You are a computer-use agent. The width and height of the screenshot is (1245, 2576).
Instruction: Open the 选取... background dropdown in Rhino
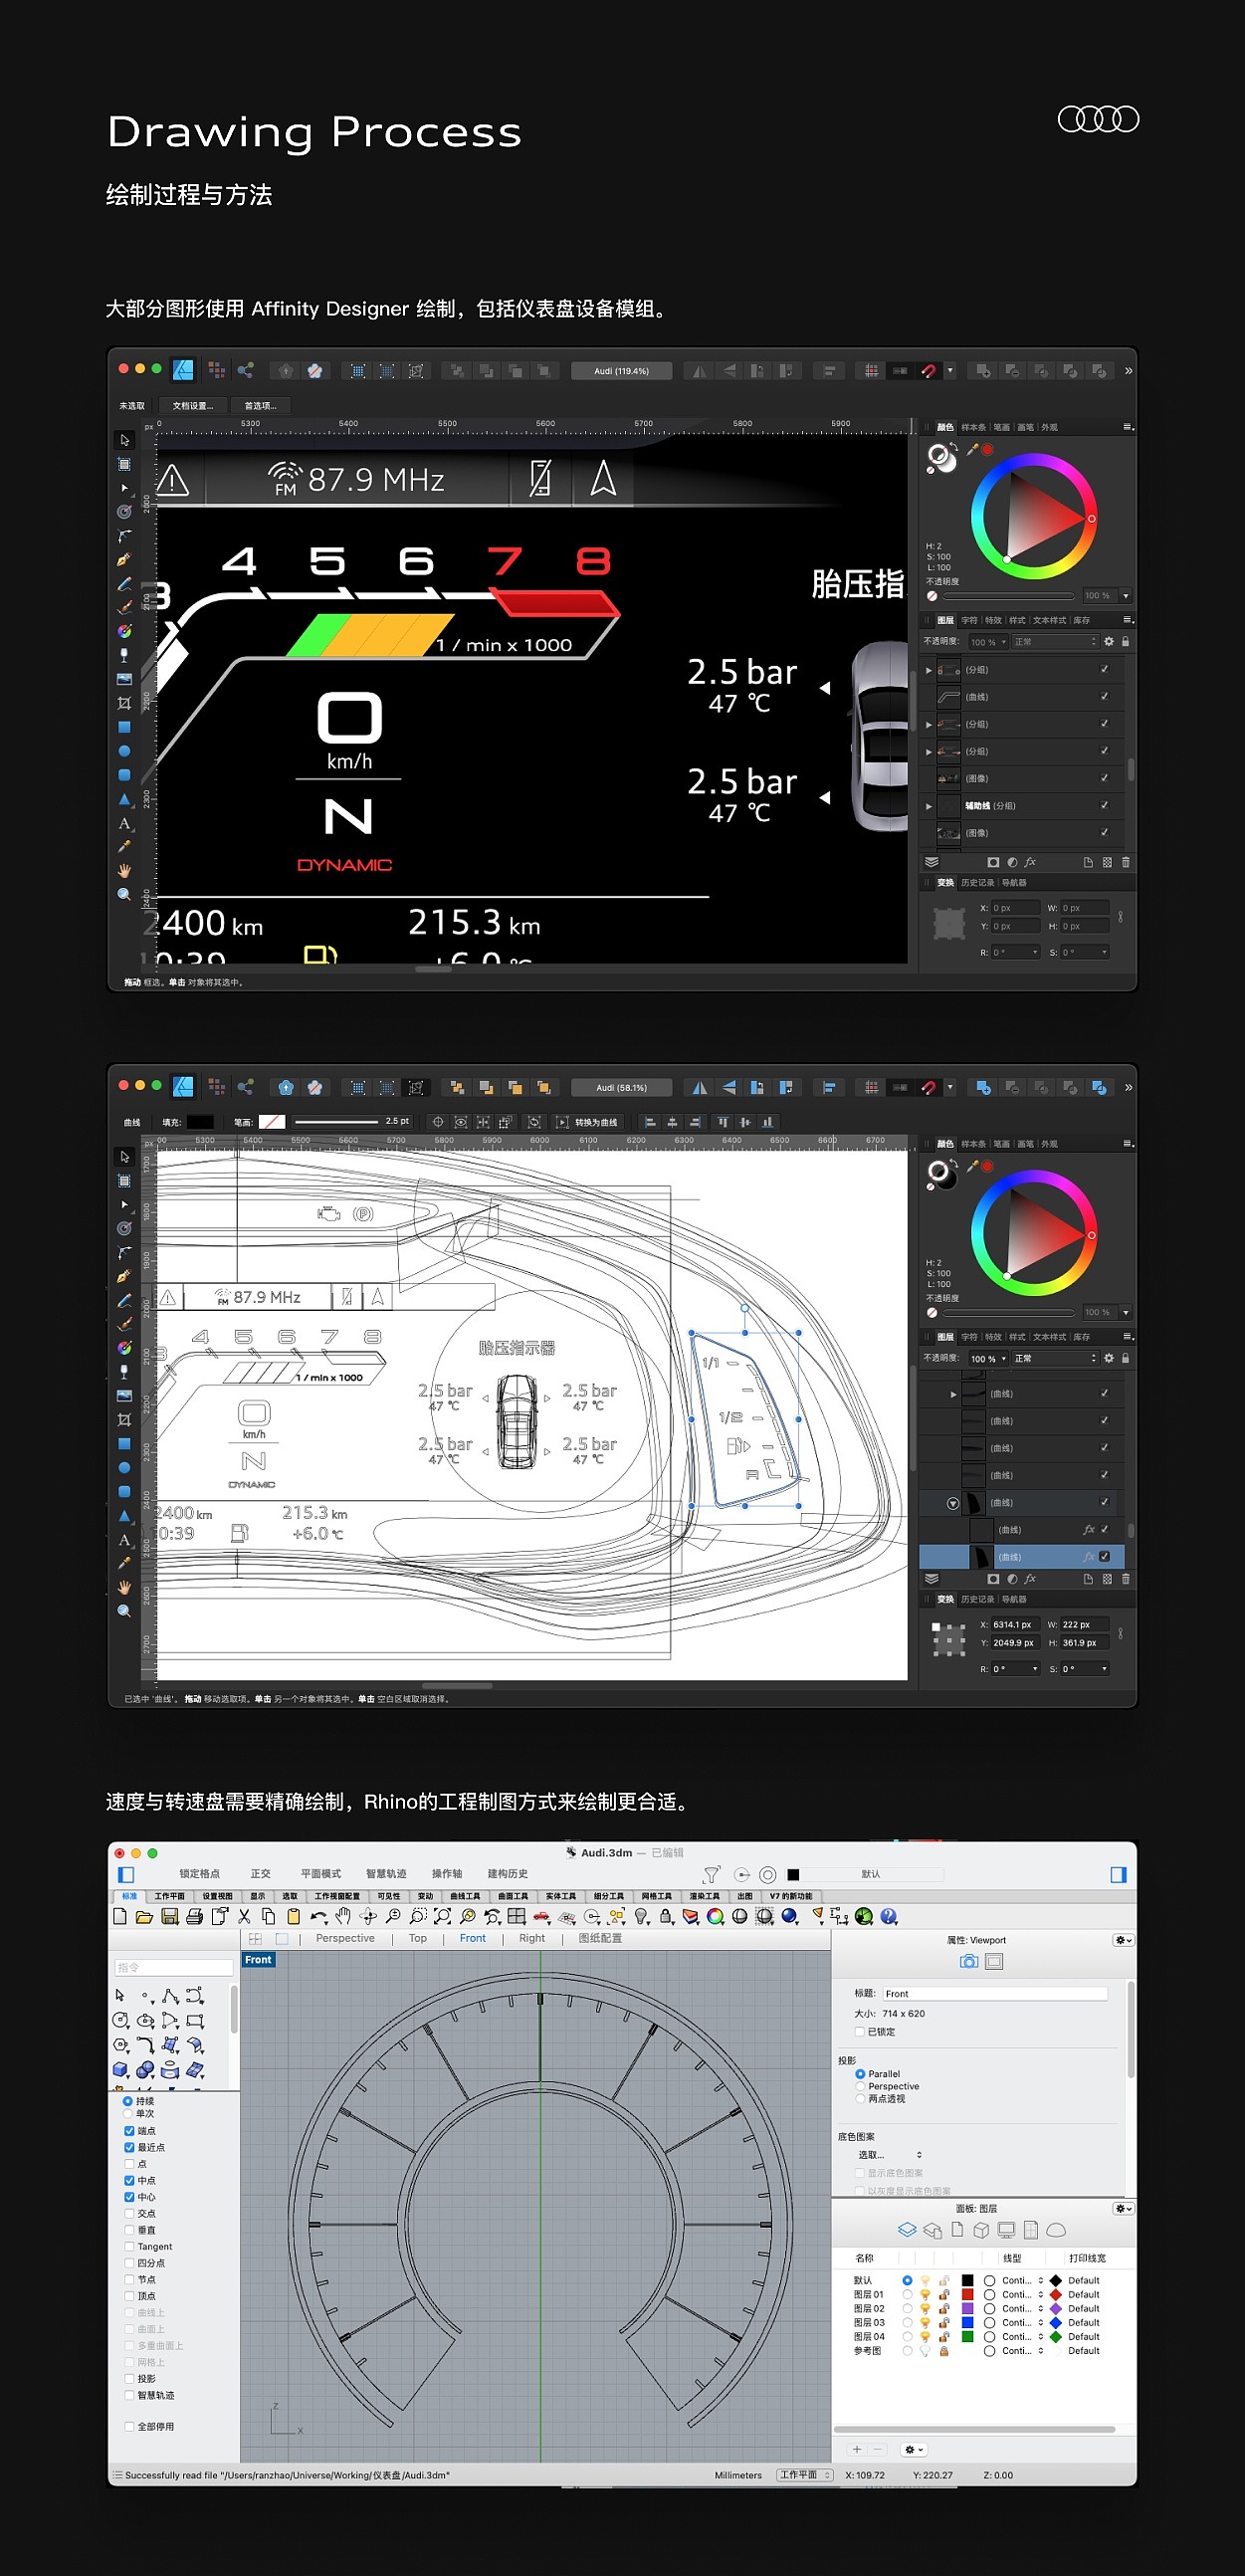click(x=890, y=2154)
